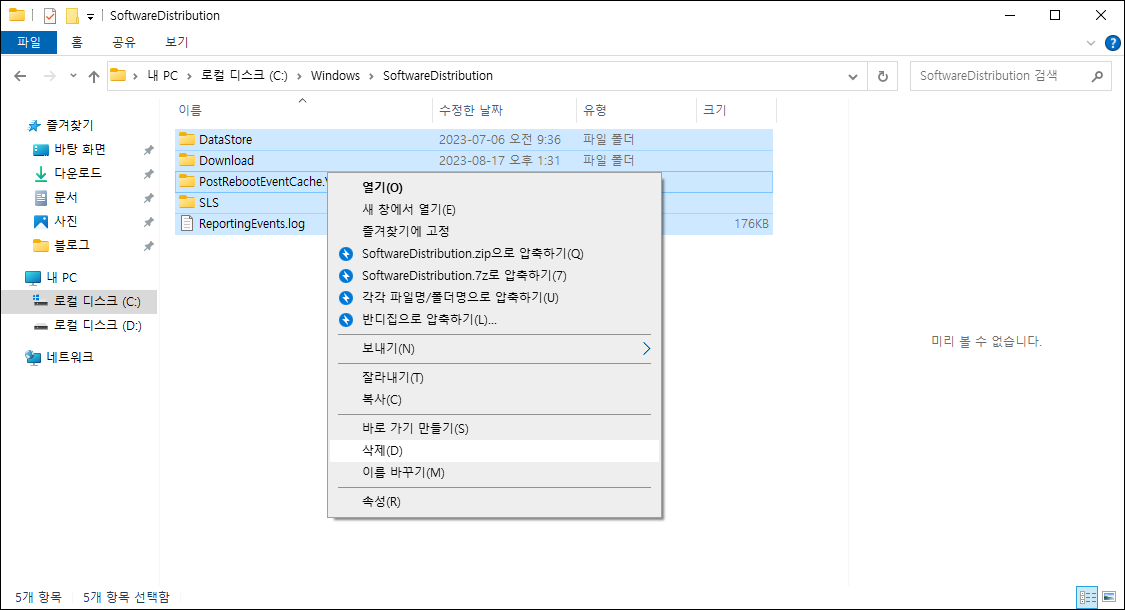
Task: Select the PostRebootEventCache folder
Action: tap(262, 182)
